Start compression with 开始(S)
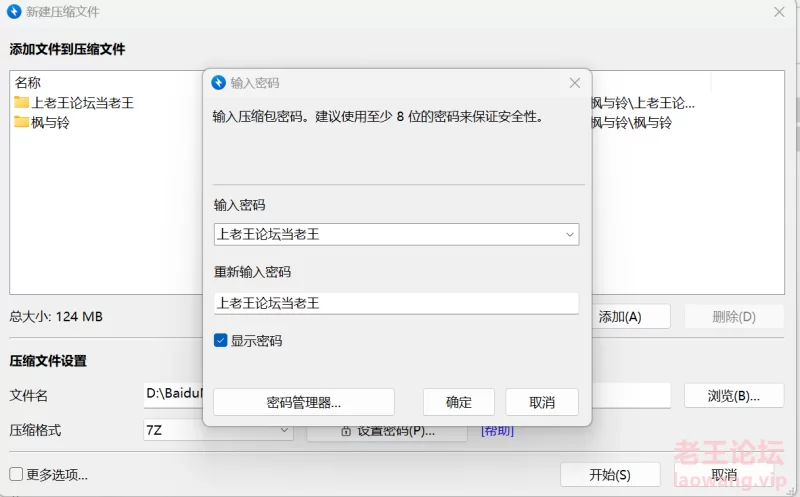The width and height of the screenshot is (800, 497). 610,474
